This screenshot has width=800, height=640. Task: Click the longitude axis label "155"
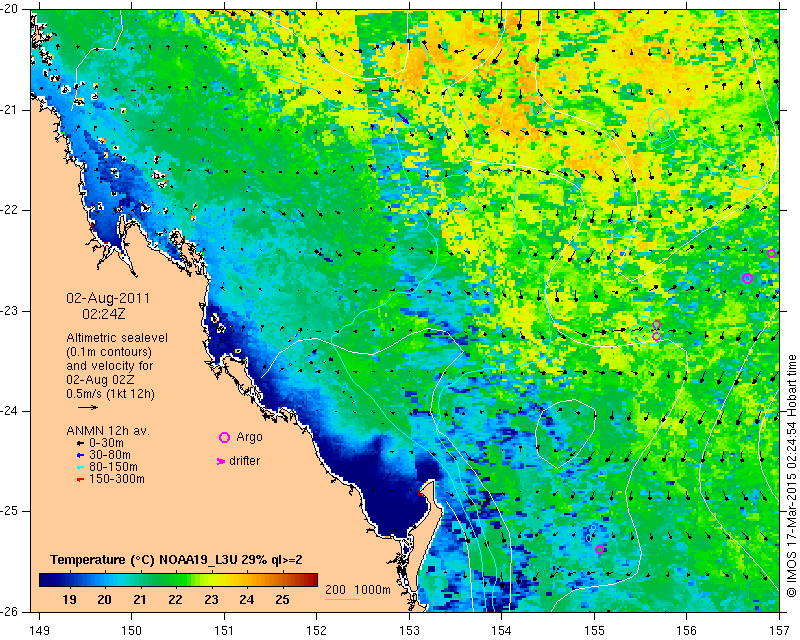click(x=594, y=630)
